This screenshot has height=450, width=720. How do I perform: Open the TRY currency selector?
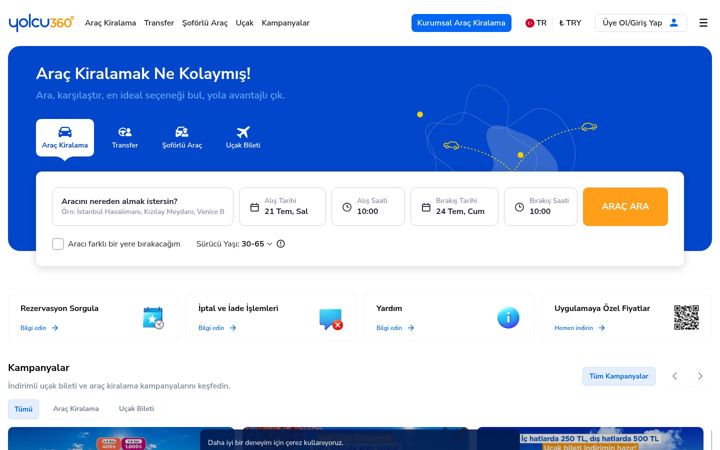570,23
